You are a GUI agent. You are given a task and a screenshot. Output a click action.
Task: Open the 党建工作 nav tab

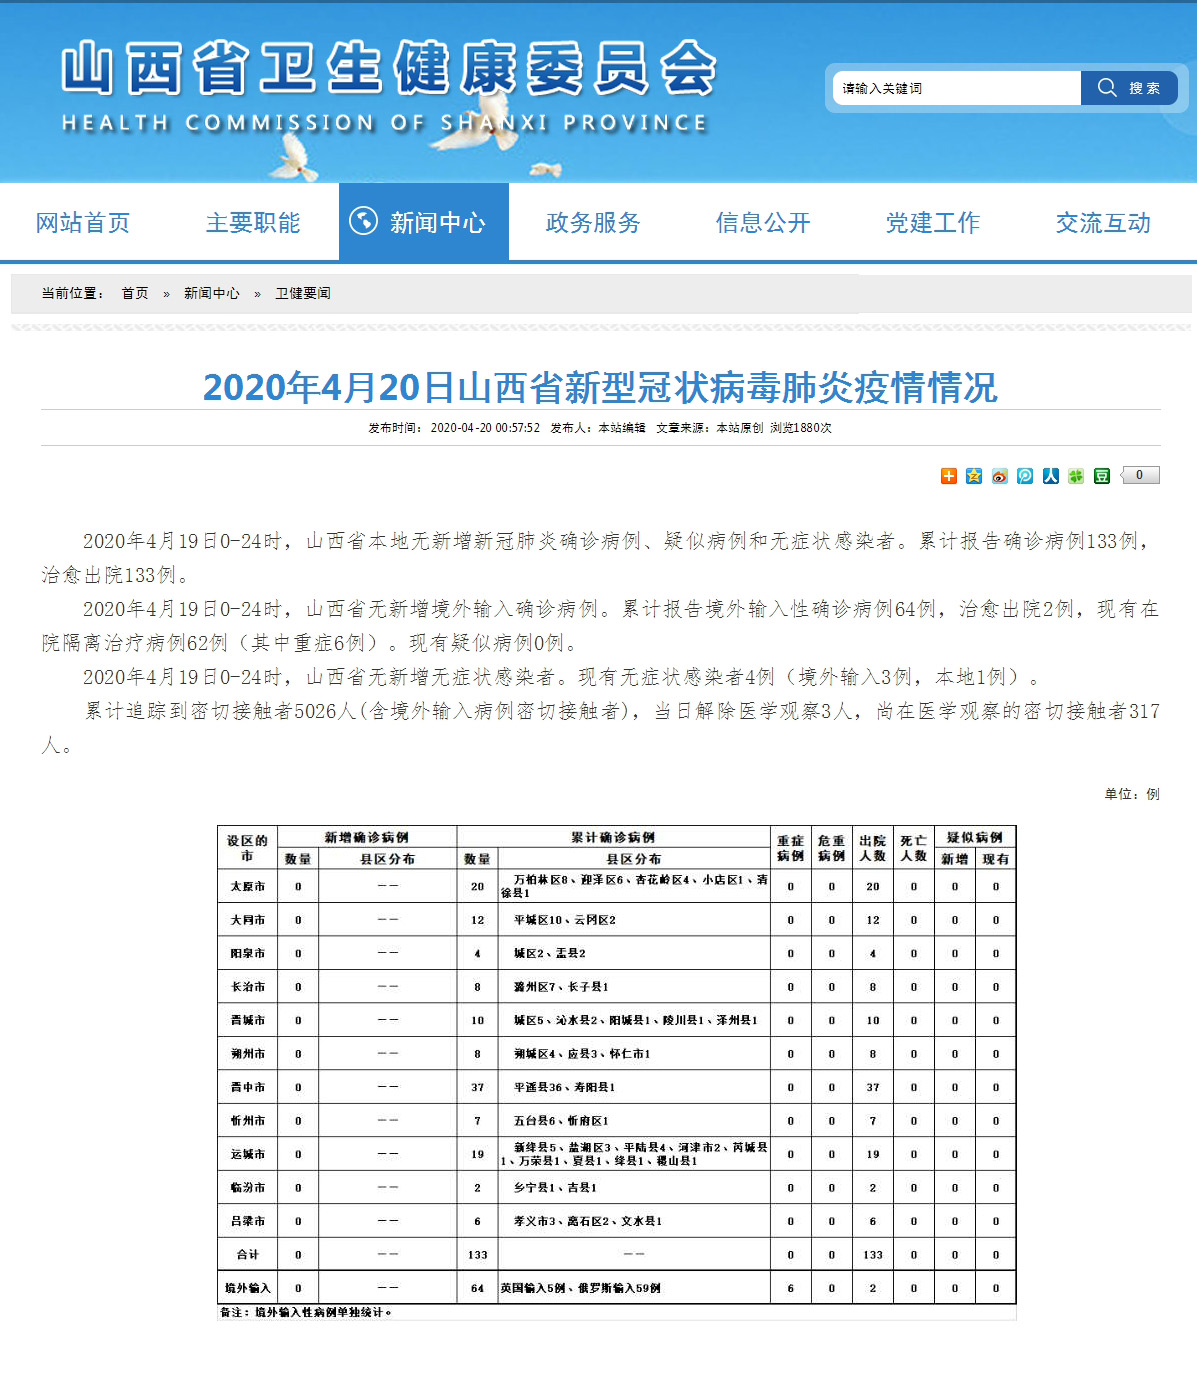(933, 223)
